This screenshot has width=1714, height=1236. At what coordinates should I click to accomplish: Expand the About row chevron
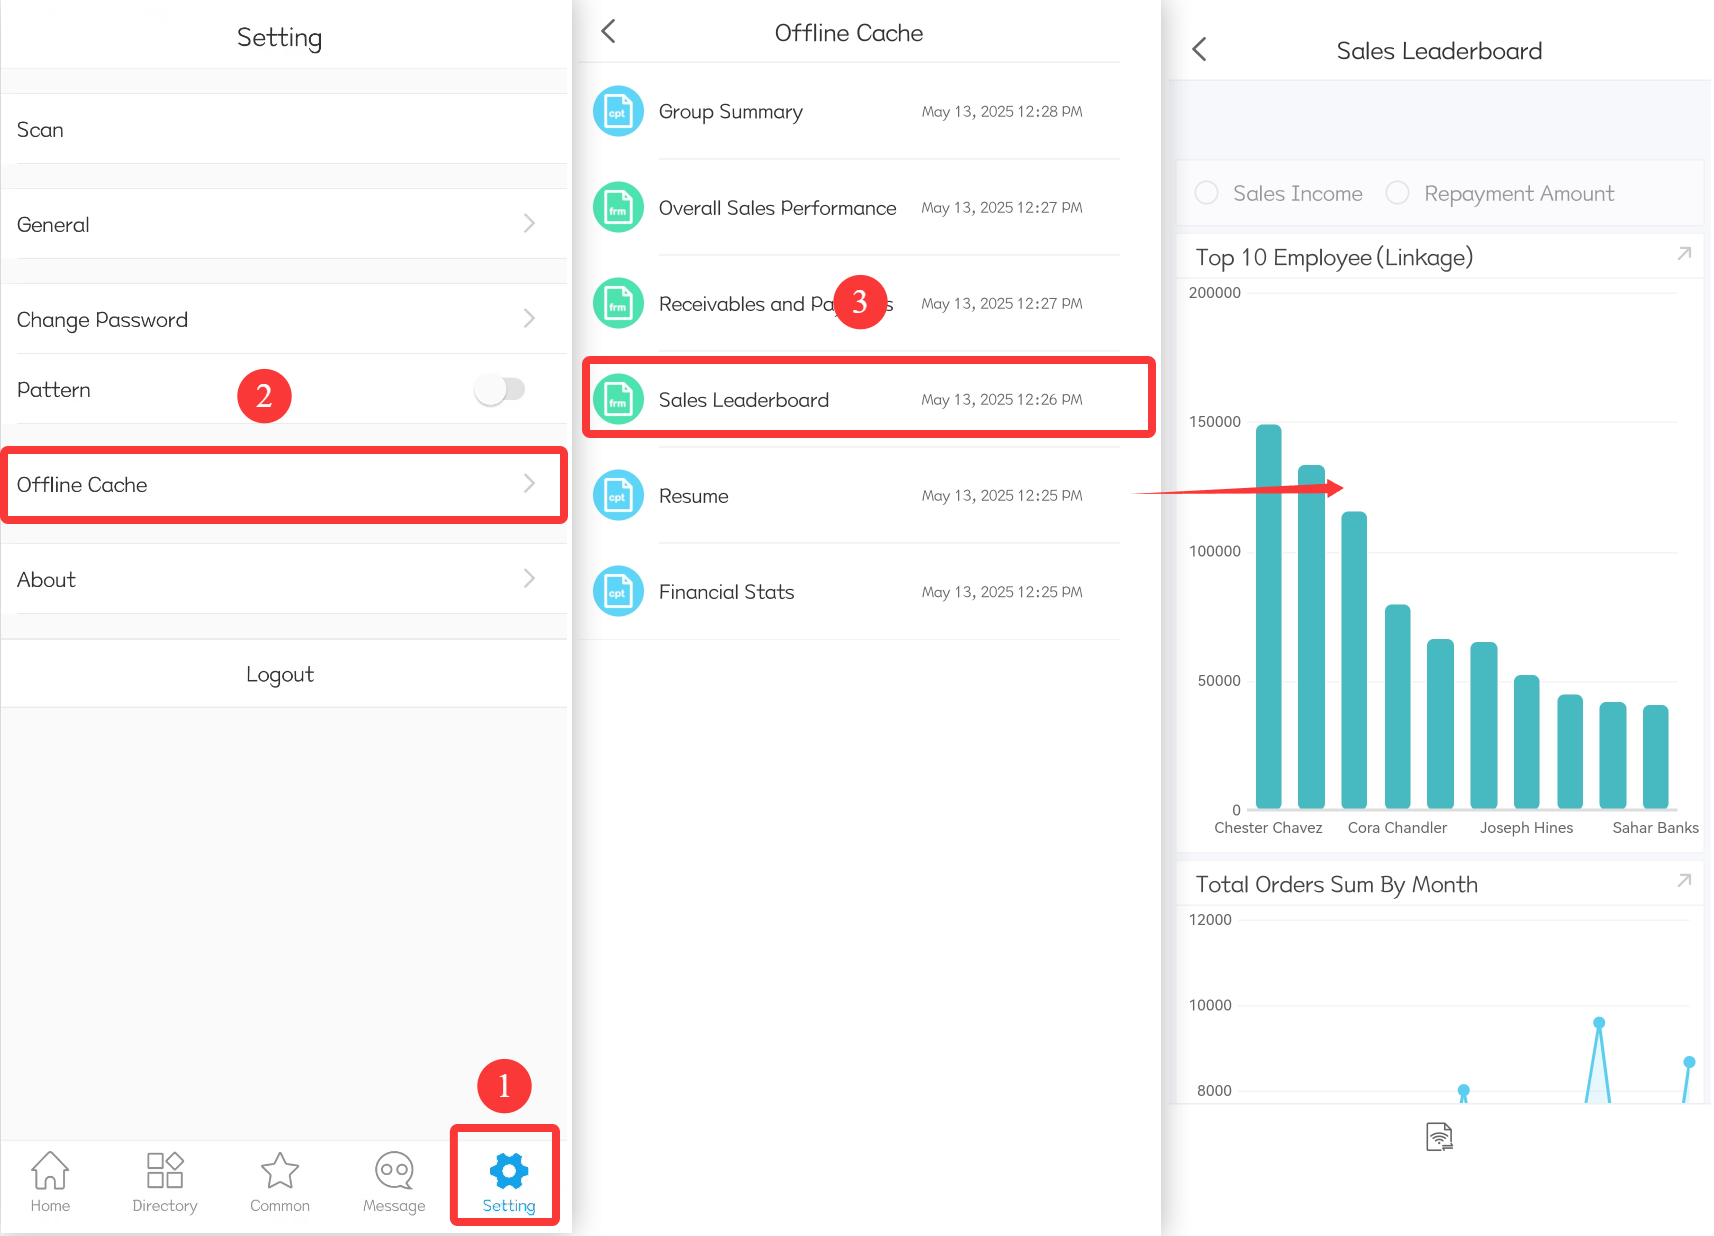coord(529,578)
